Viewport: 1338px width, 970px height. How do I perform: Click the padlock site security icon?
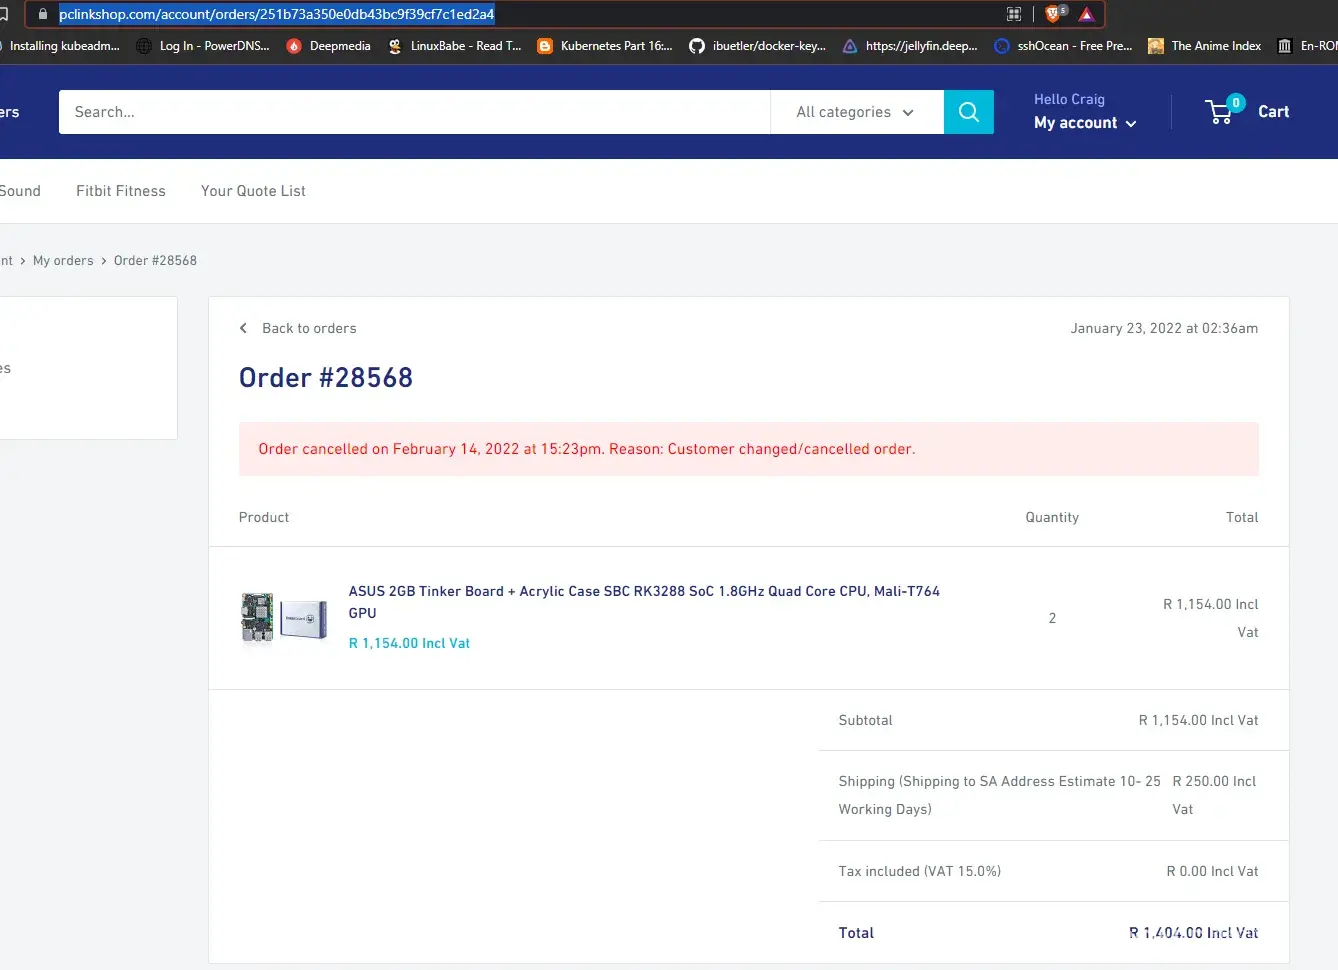point(42,14)
